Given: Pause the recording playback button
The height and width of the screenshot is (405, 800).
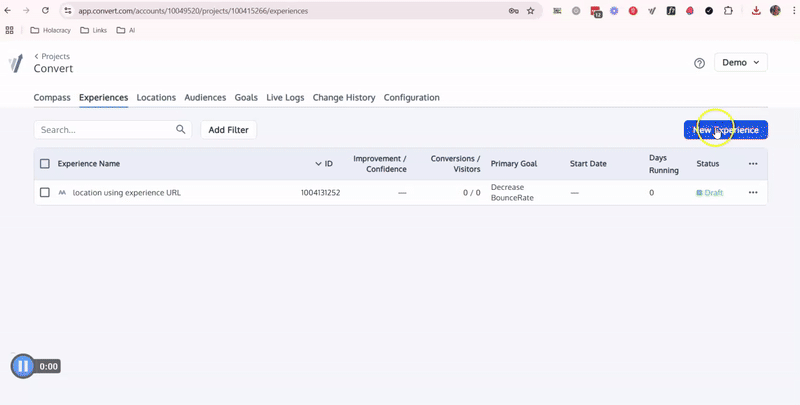Looking at the screenshot, I should click(23, 366).
